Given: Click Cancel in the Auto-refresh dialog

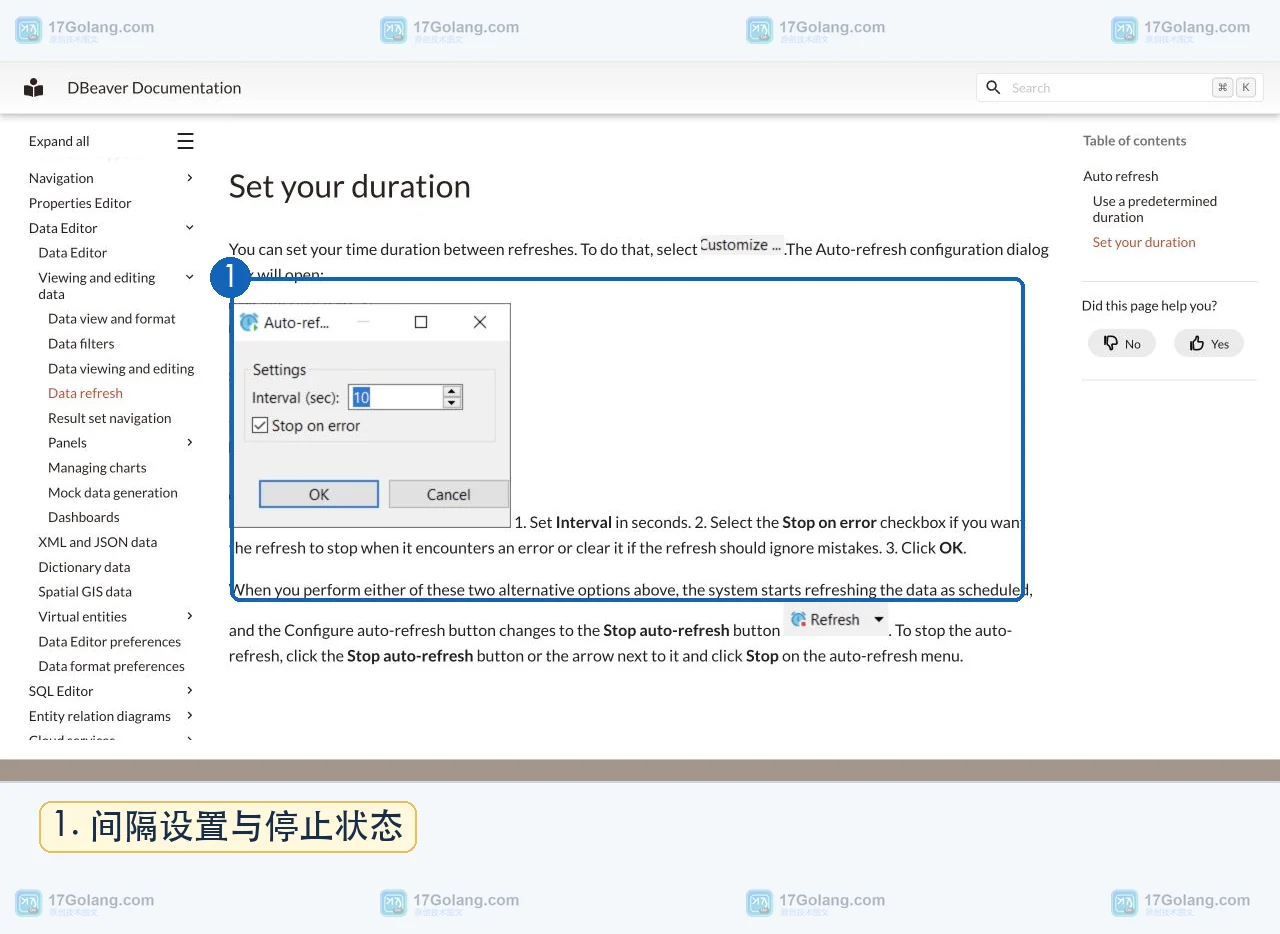Looking at the screenshot, I should (448, 494).
